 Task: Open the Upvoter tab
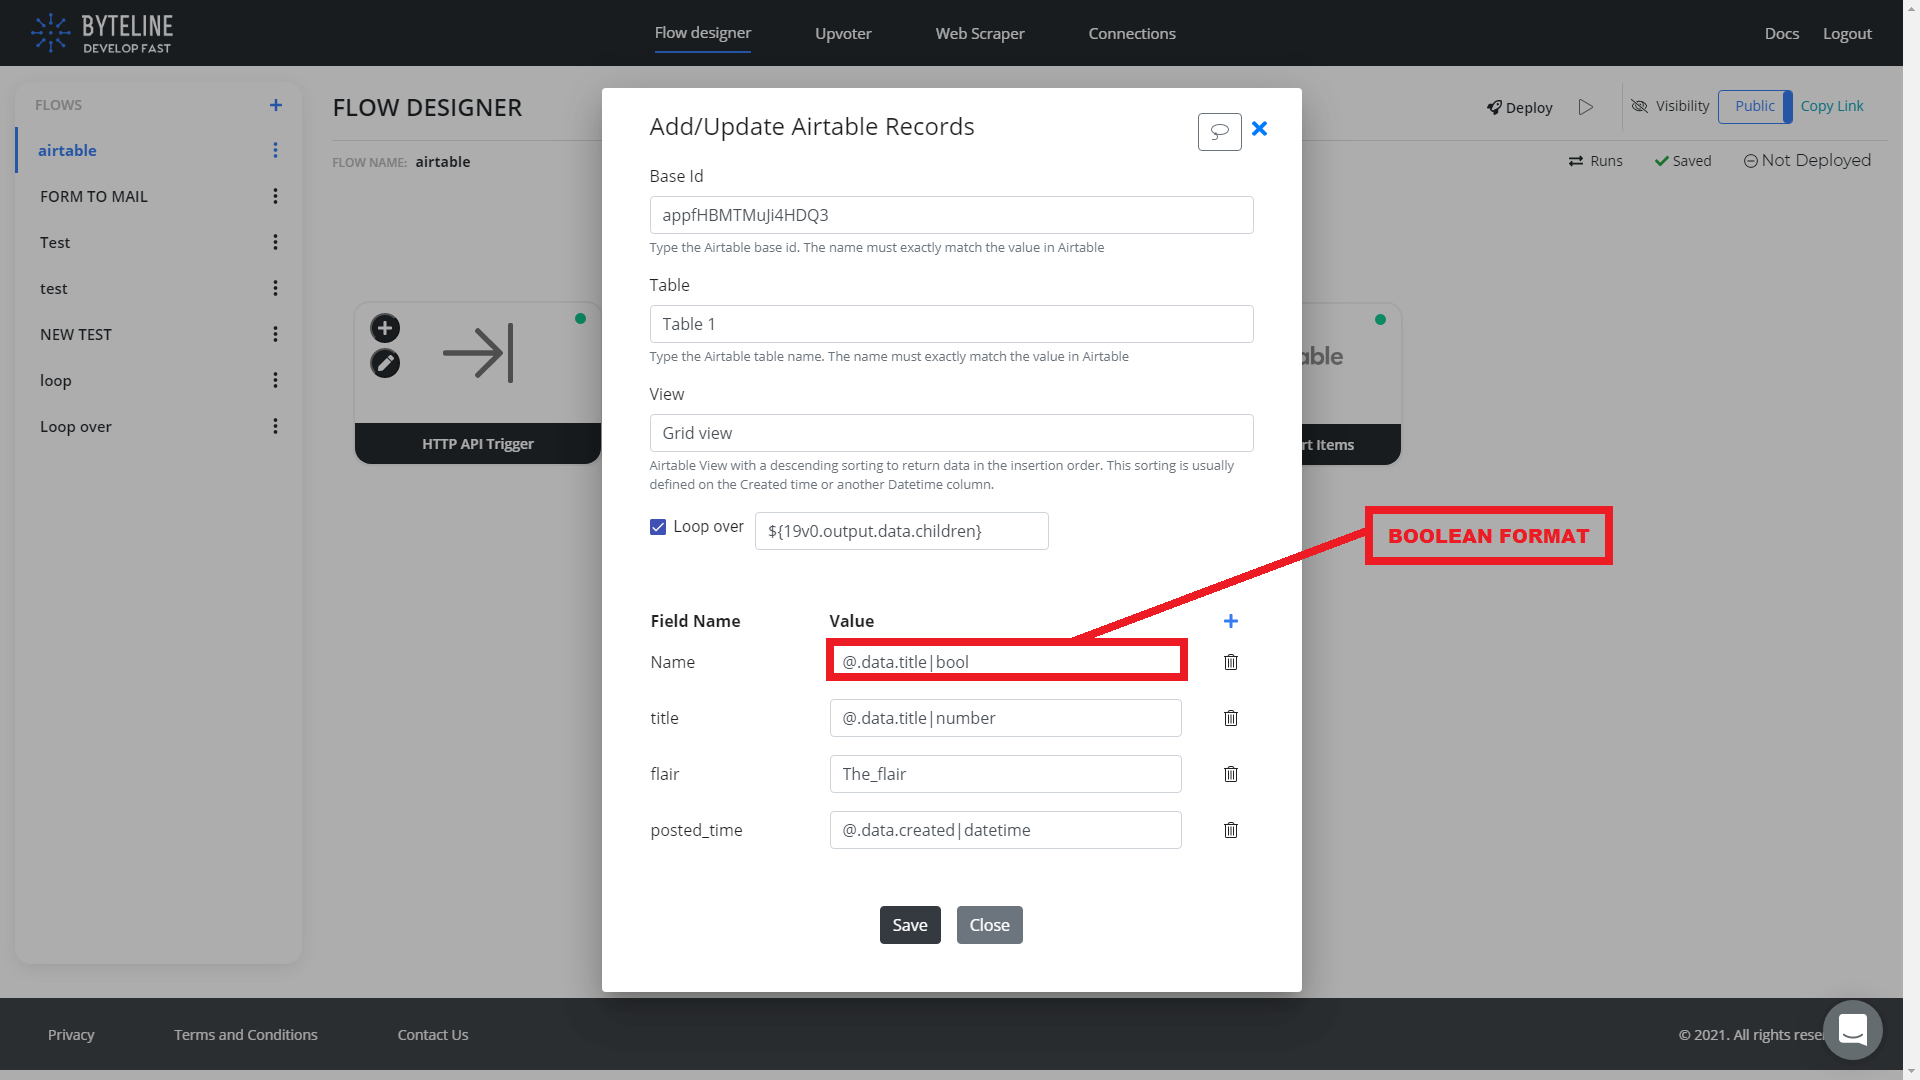coord(843,33)
